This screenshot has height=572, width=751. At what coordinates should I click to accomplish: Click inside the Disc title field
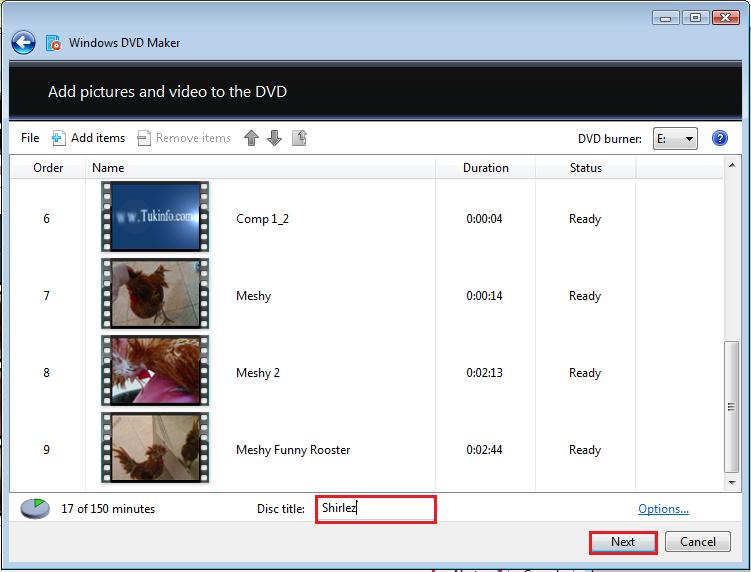pos(376,509)
